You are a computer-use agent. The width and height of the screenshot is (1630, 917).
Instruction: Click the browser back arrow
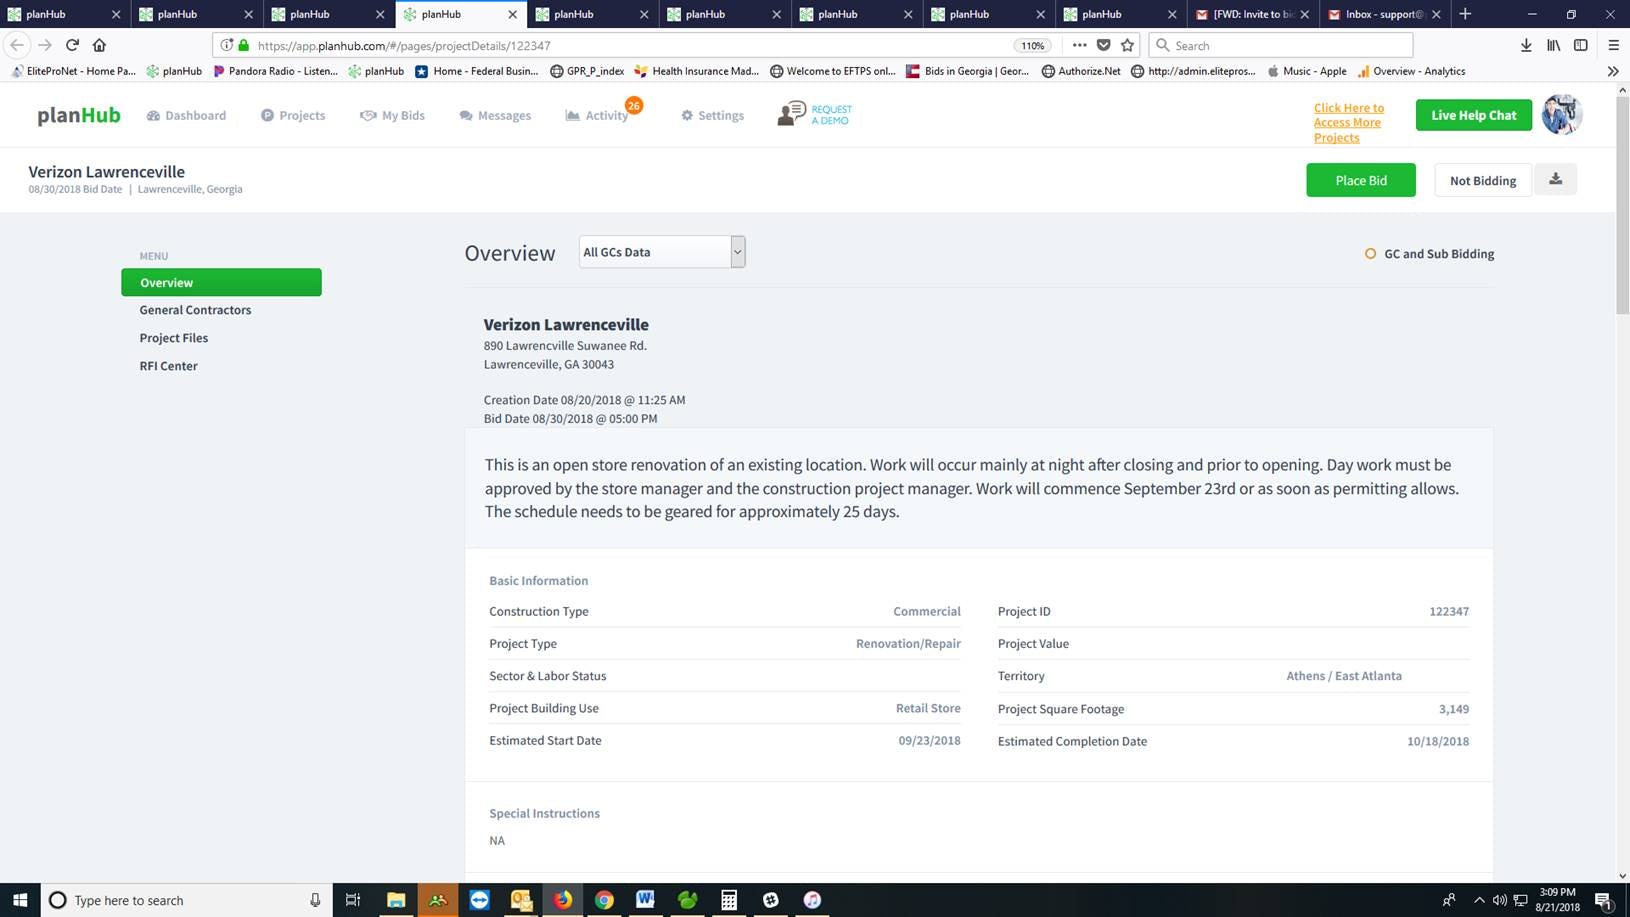(17, 45)
